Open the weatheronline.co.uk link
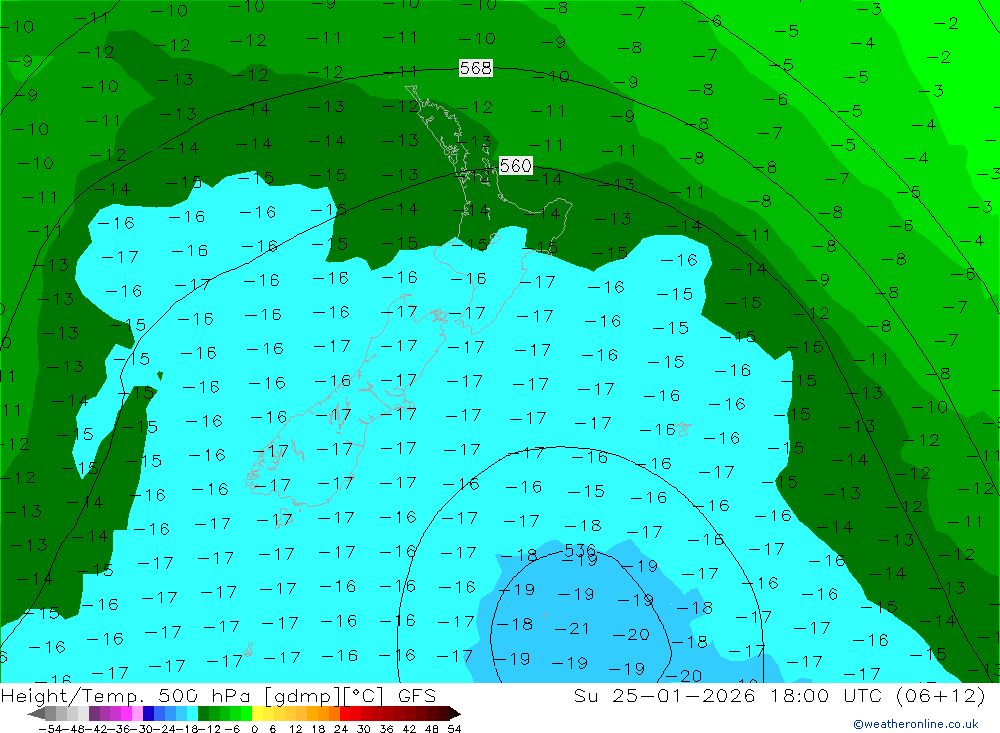The height and width of the screenshot is (733, 1000). [x=916, y=724]
